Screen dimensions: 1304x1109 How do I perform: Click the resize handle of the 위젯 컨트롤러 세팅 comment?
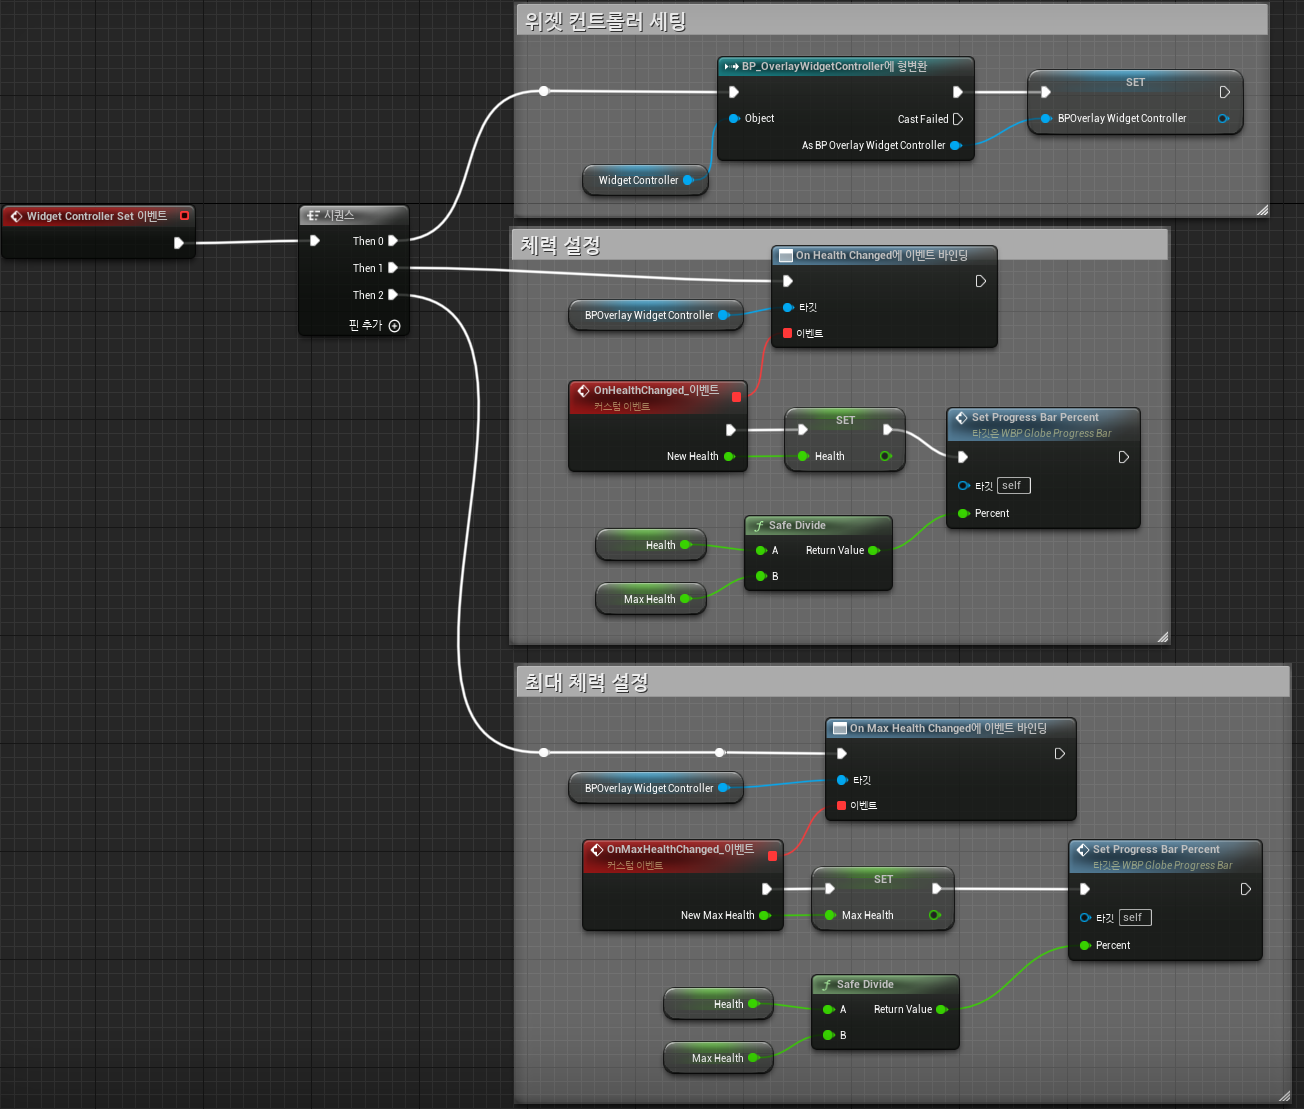pos(1262,210)
